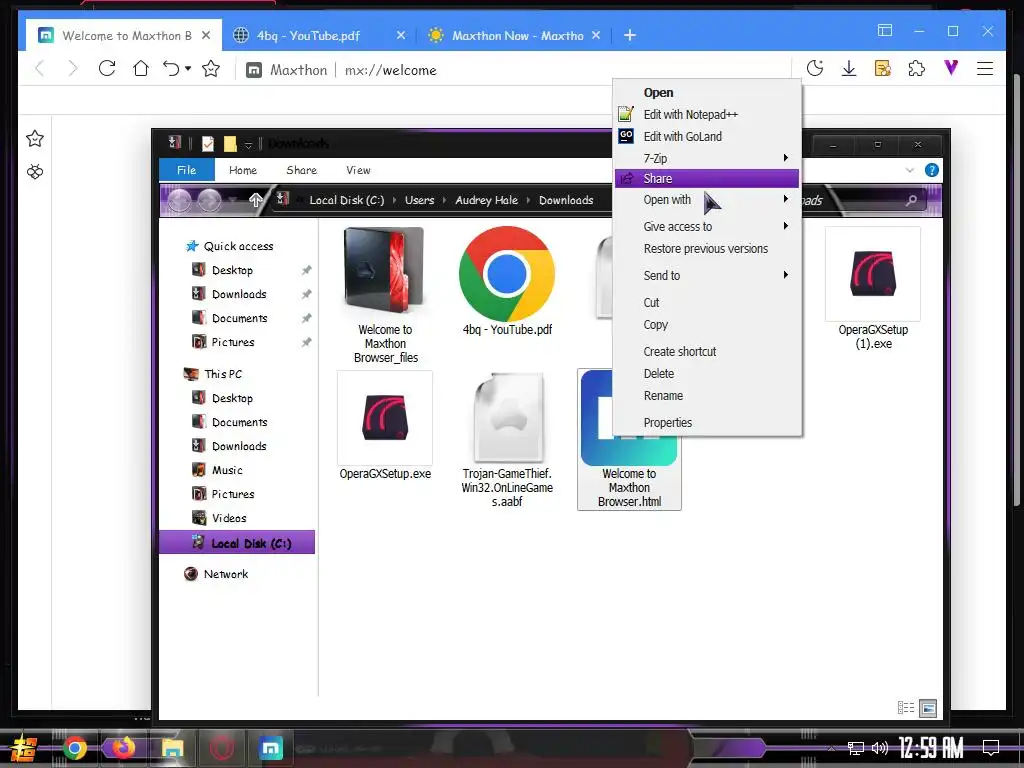
Task: Select OperaGXSetup (1).exe file
Action: [873, 289]
